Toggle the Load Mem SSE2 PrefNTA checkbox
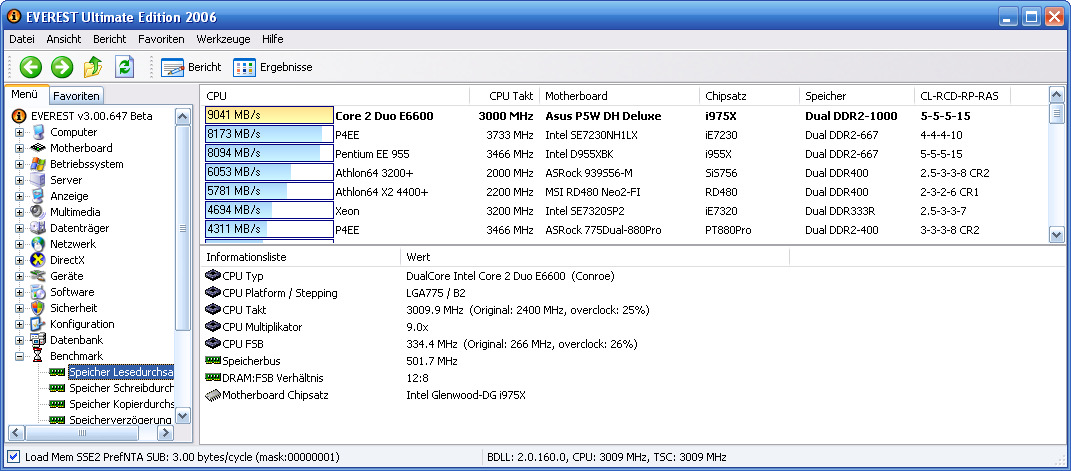The width and height of the screenshot is (1071, 471). click(14, 457)
